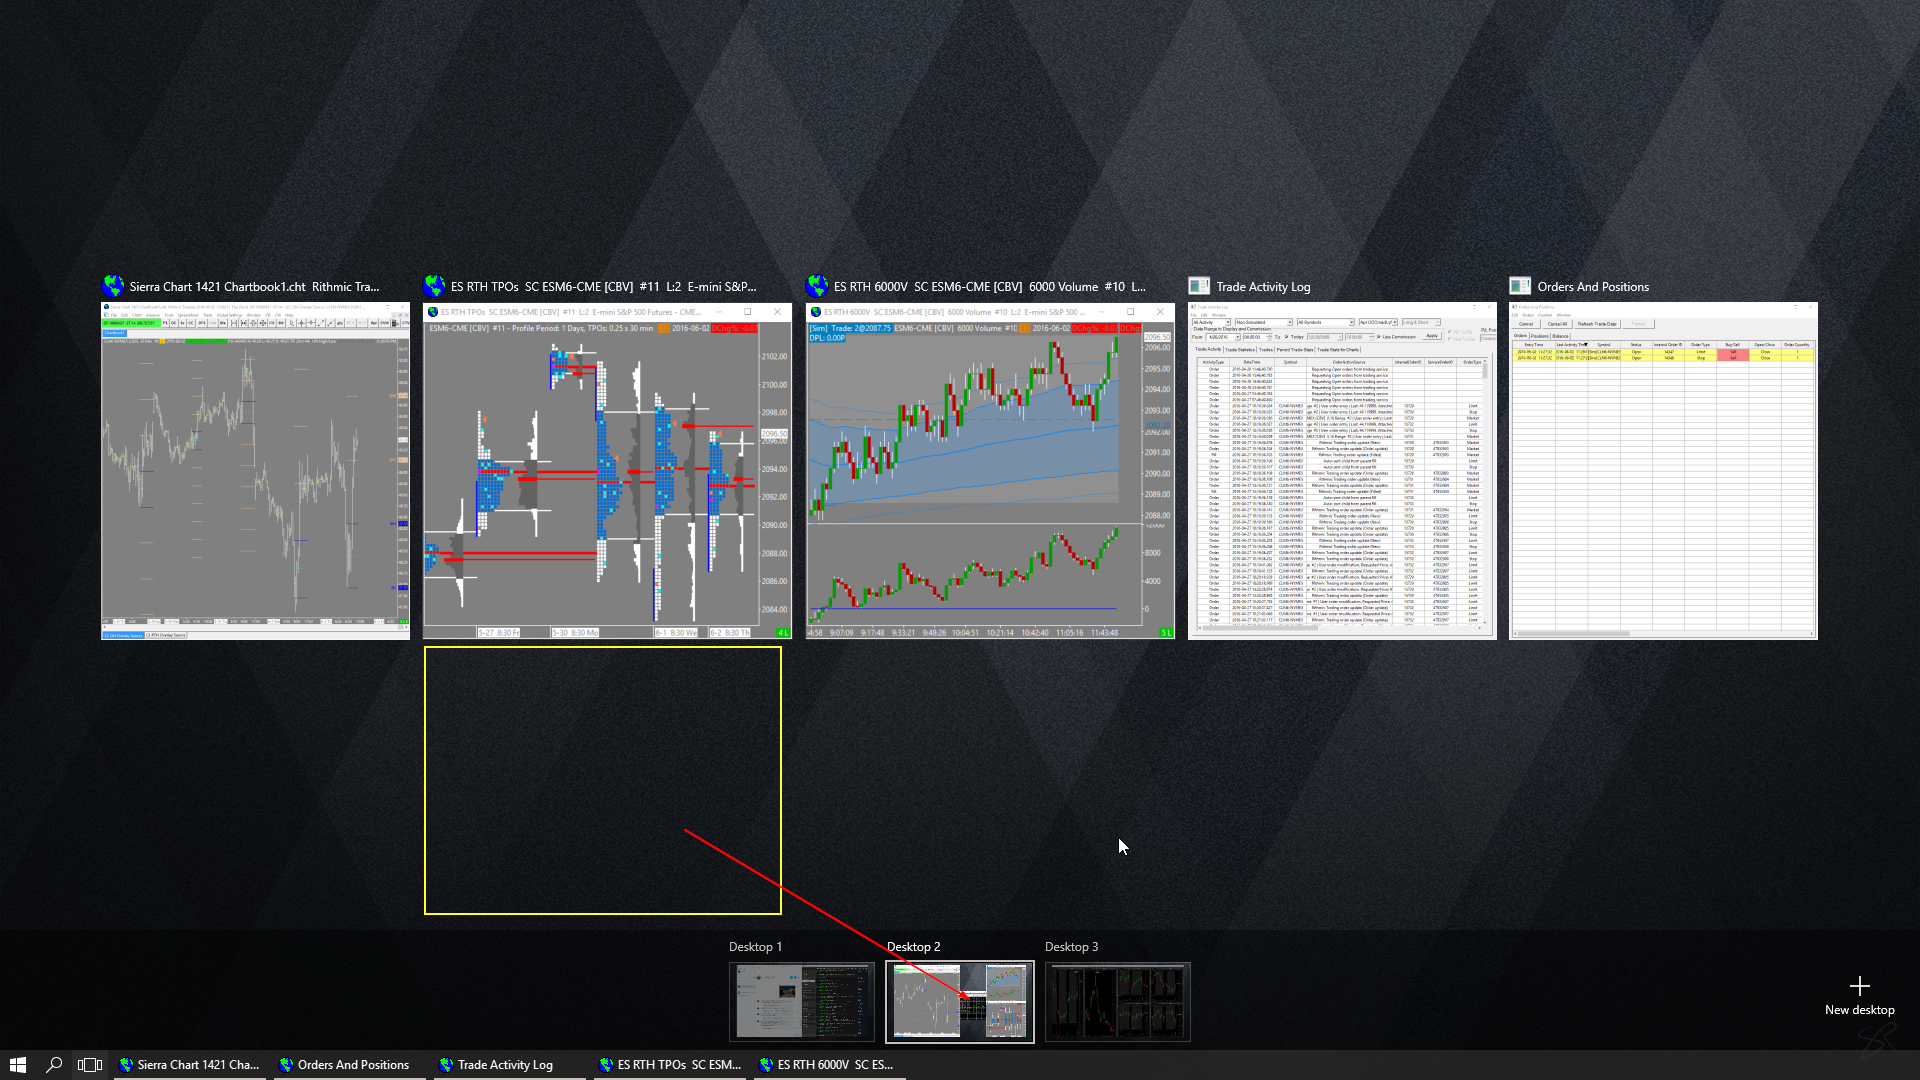Click Sierra Chart 1421 taskbar button
Screen dimensions: 1920x1080
pos(190,1065)
